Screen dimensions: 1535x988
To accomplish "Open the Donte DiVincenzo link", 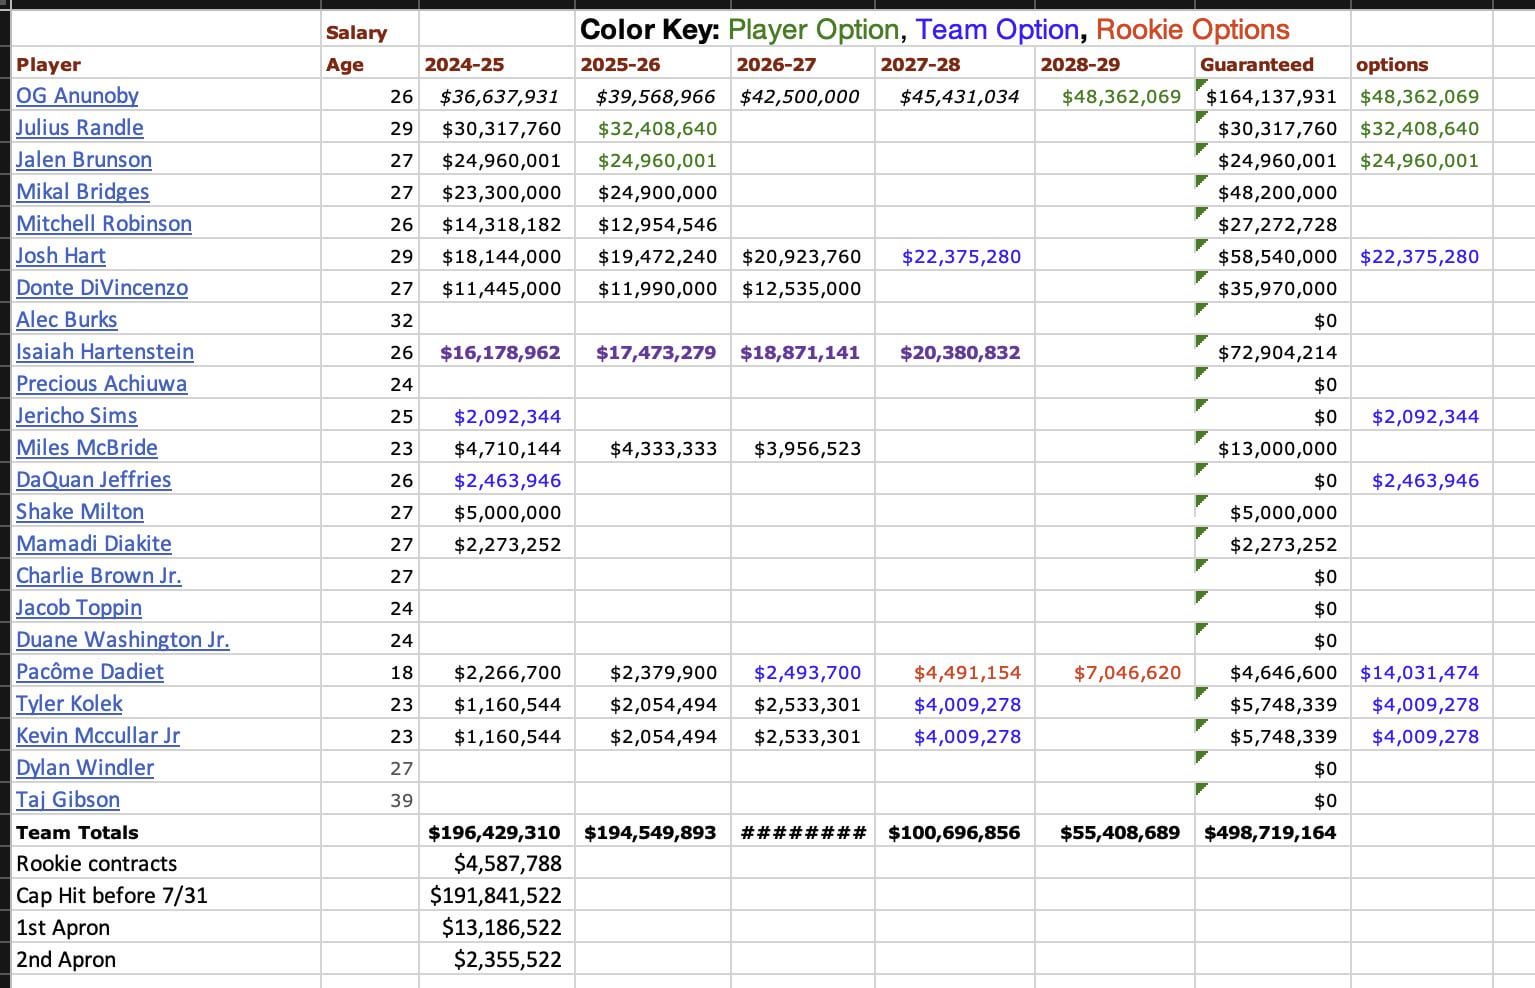I will 102,288.
